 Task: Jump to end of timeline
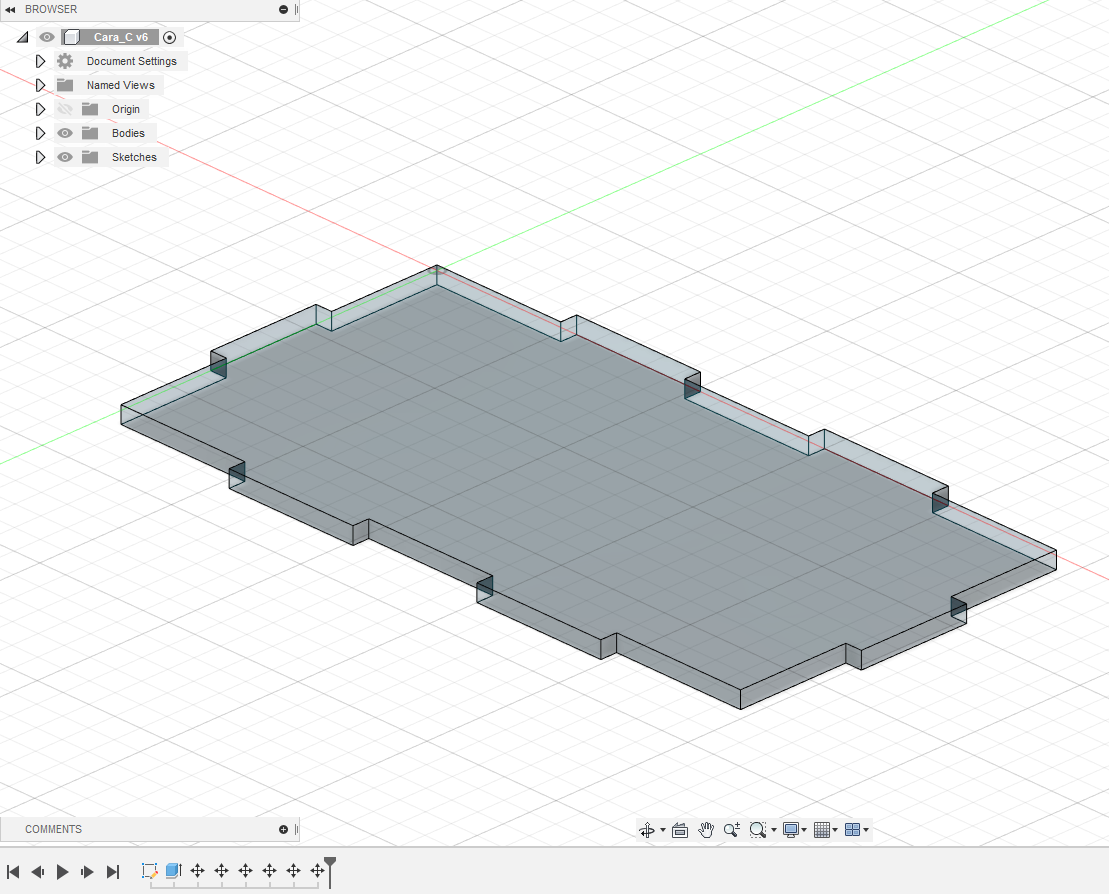112,871
